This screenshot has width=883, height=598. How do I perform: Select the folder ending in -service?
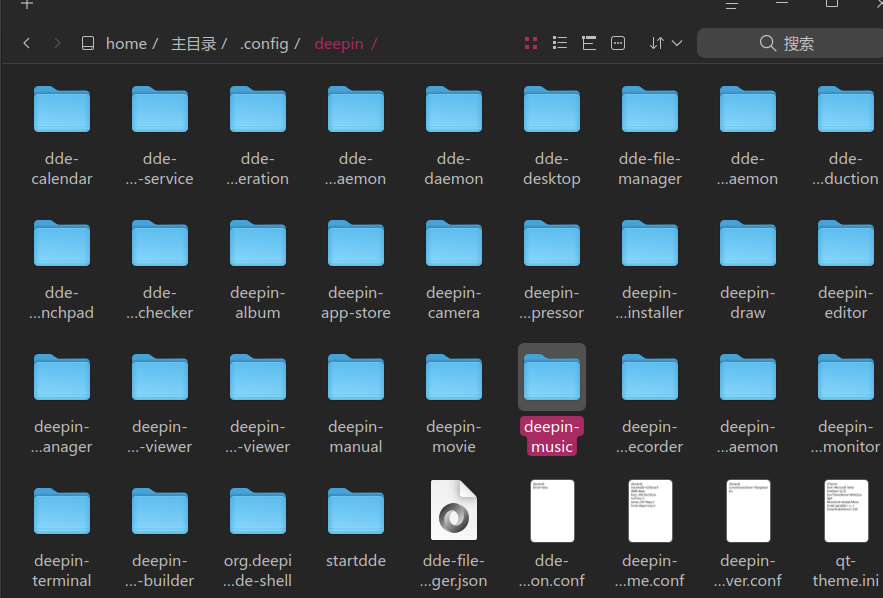(x=160, y=136)
